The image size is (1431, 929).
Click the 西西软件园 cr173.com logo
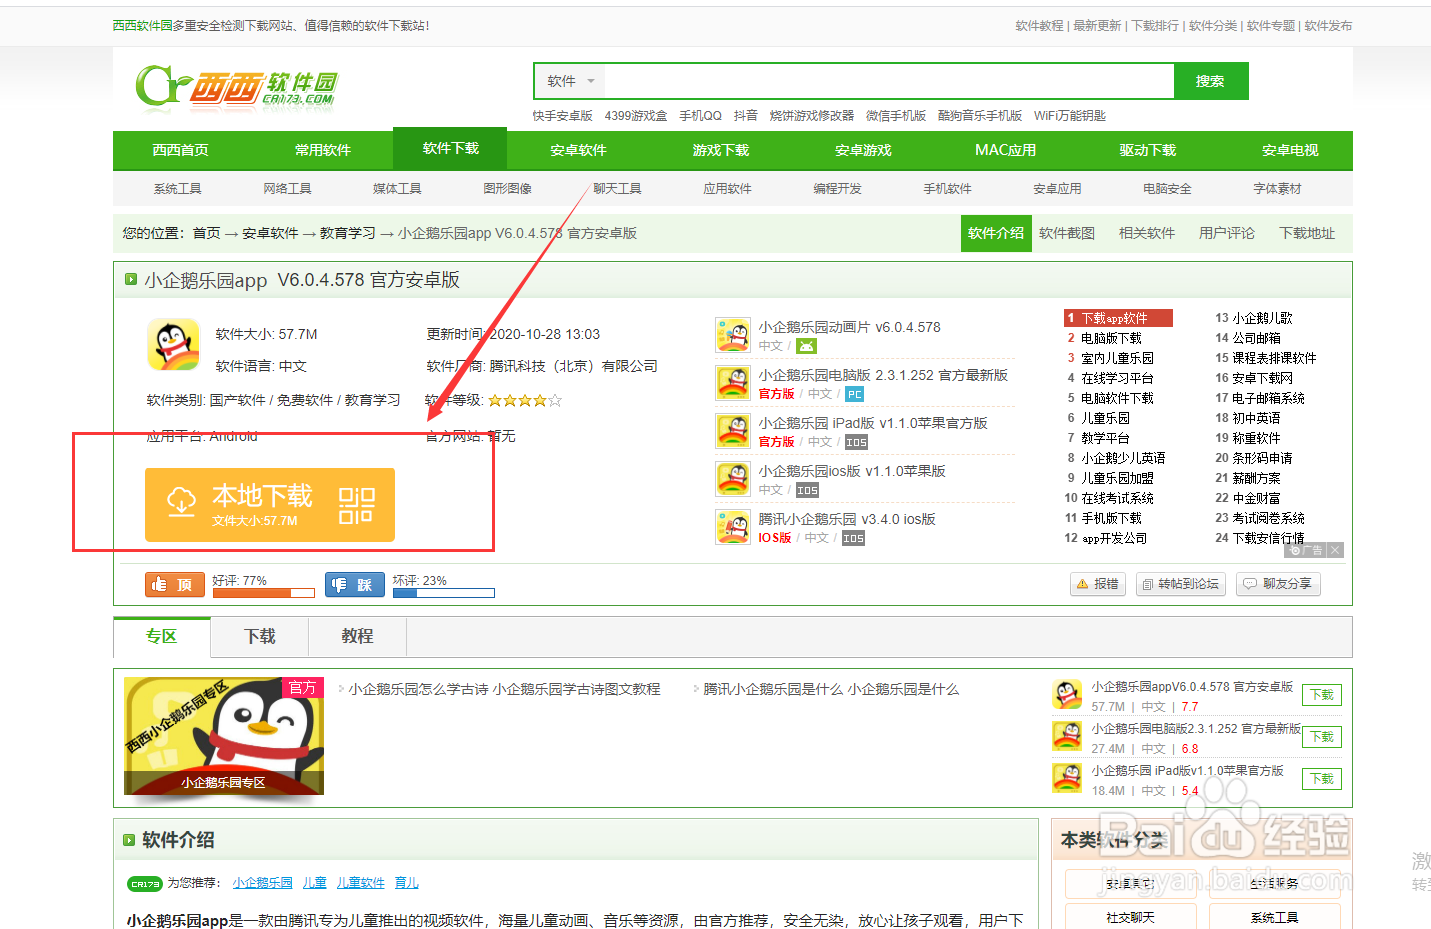point(237,87)
